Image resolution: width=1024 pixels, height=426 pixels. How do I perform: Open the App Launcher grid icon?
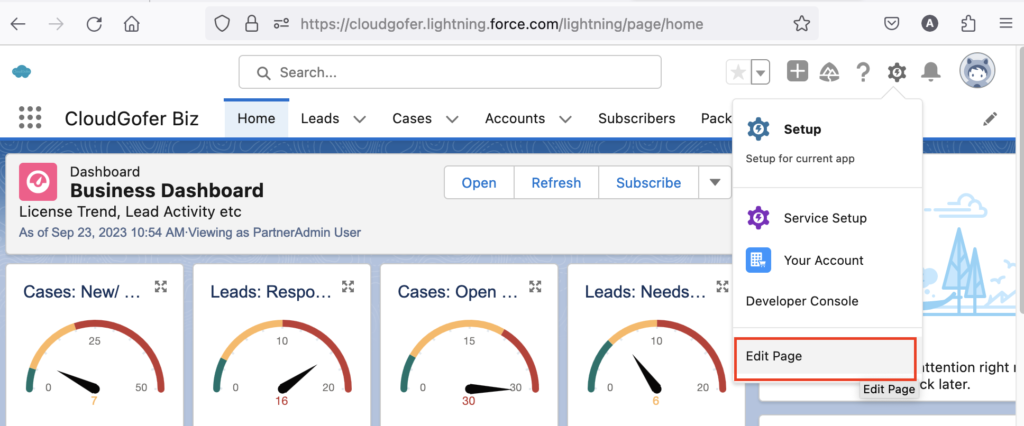(x=30, y=118)
